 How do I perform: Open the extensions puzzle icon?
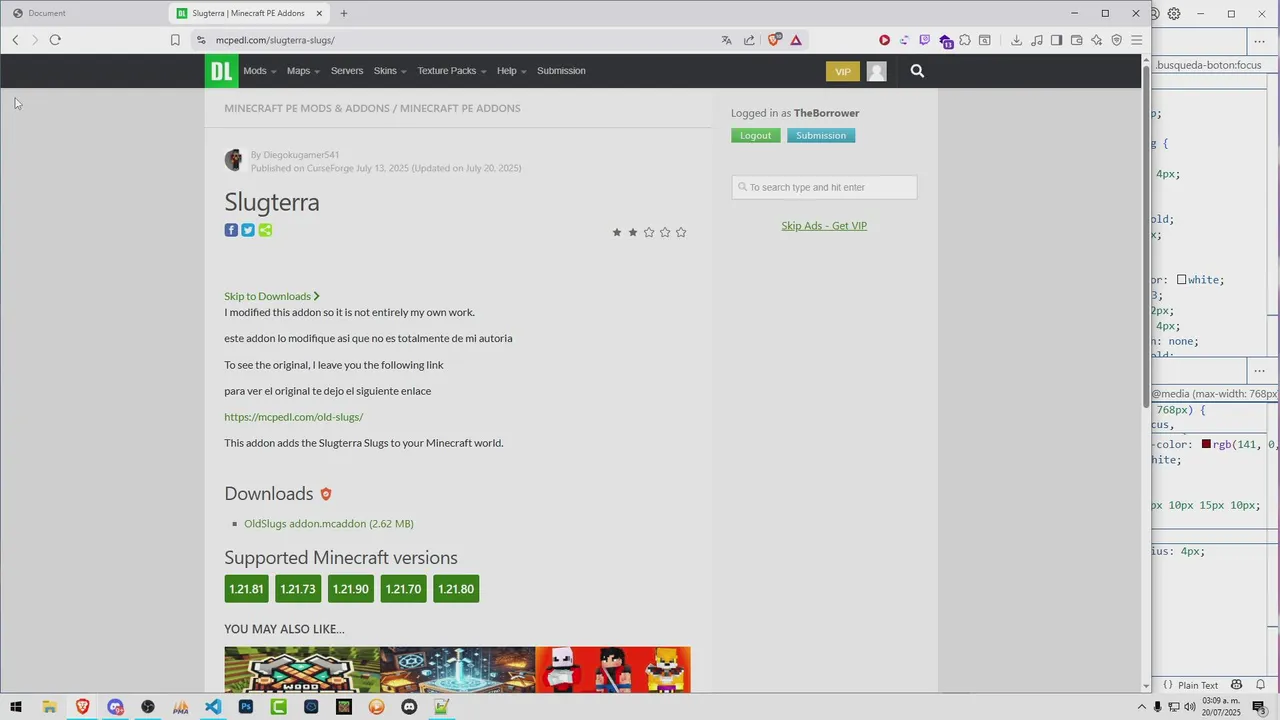click(964, 40)
